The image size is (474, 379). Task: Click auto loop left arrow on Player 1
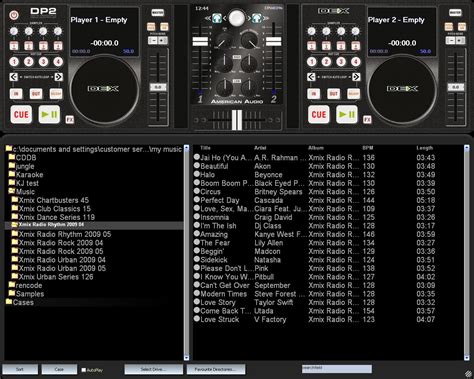pos(13,77)
